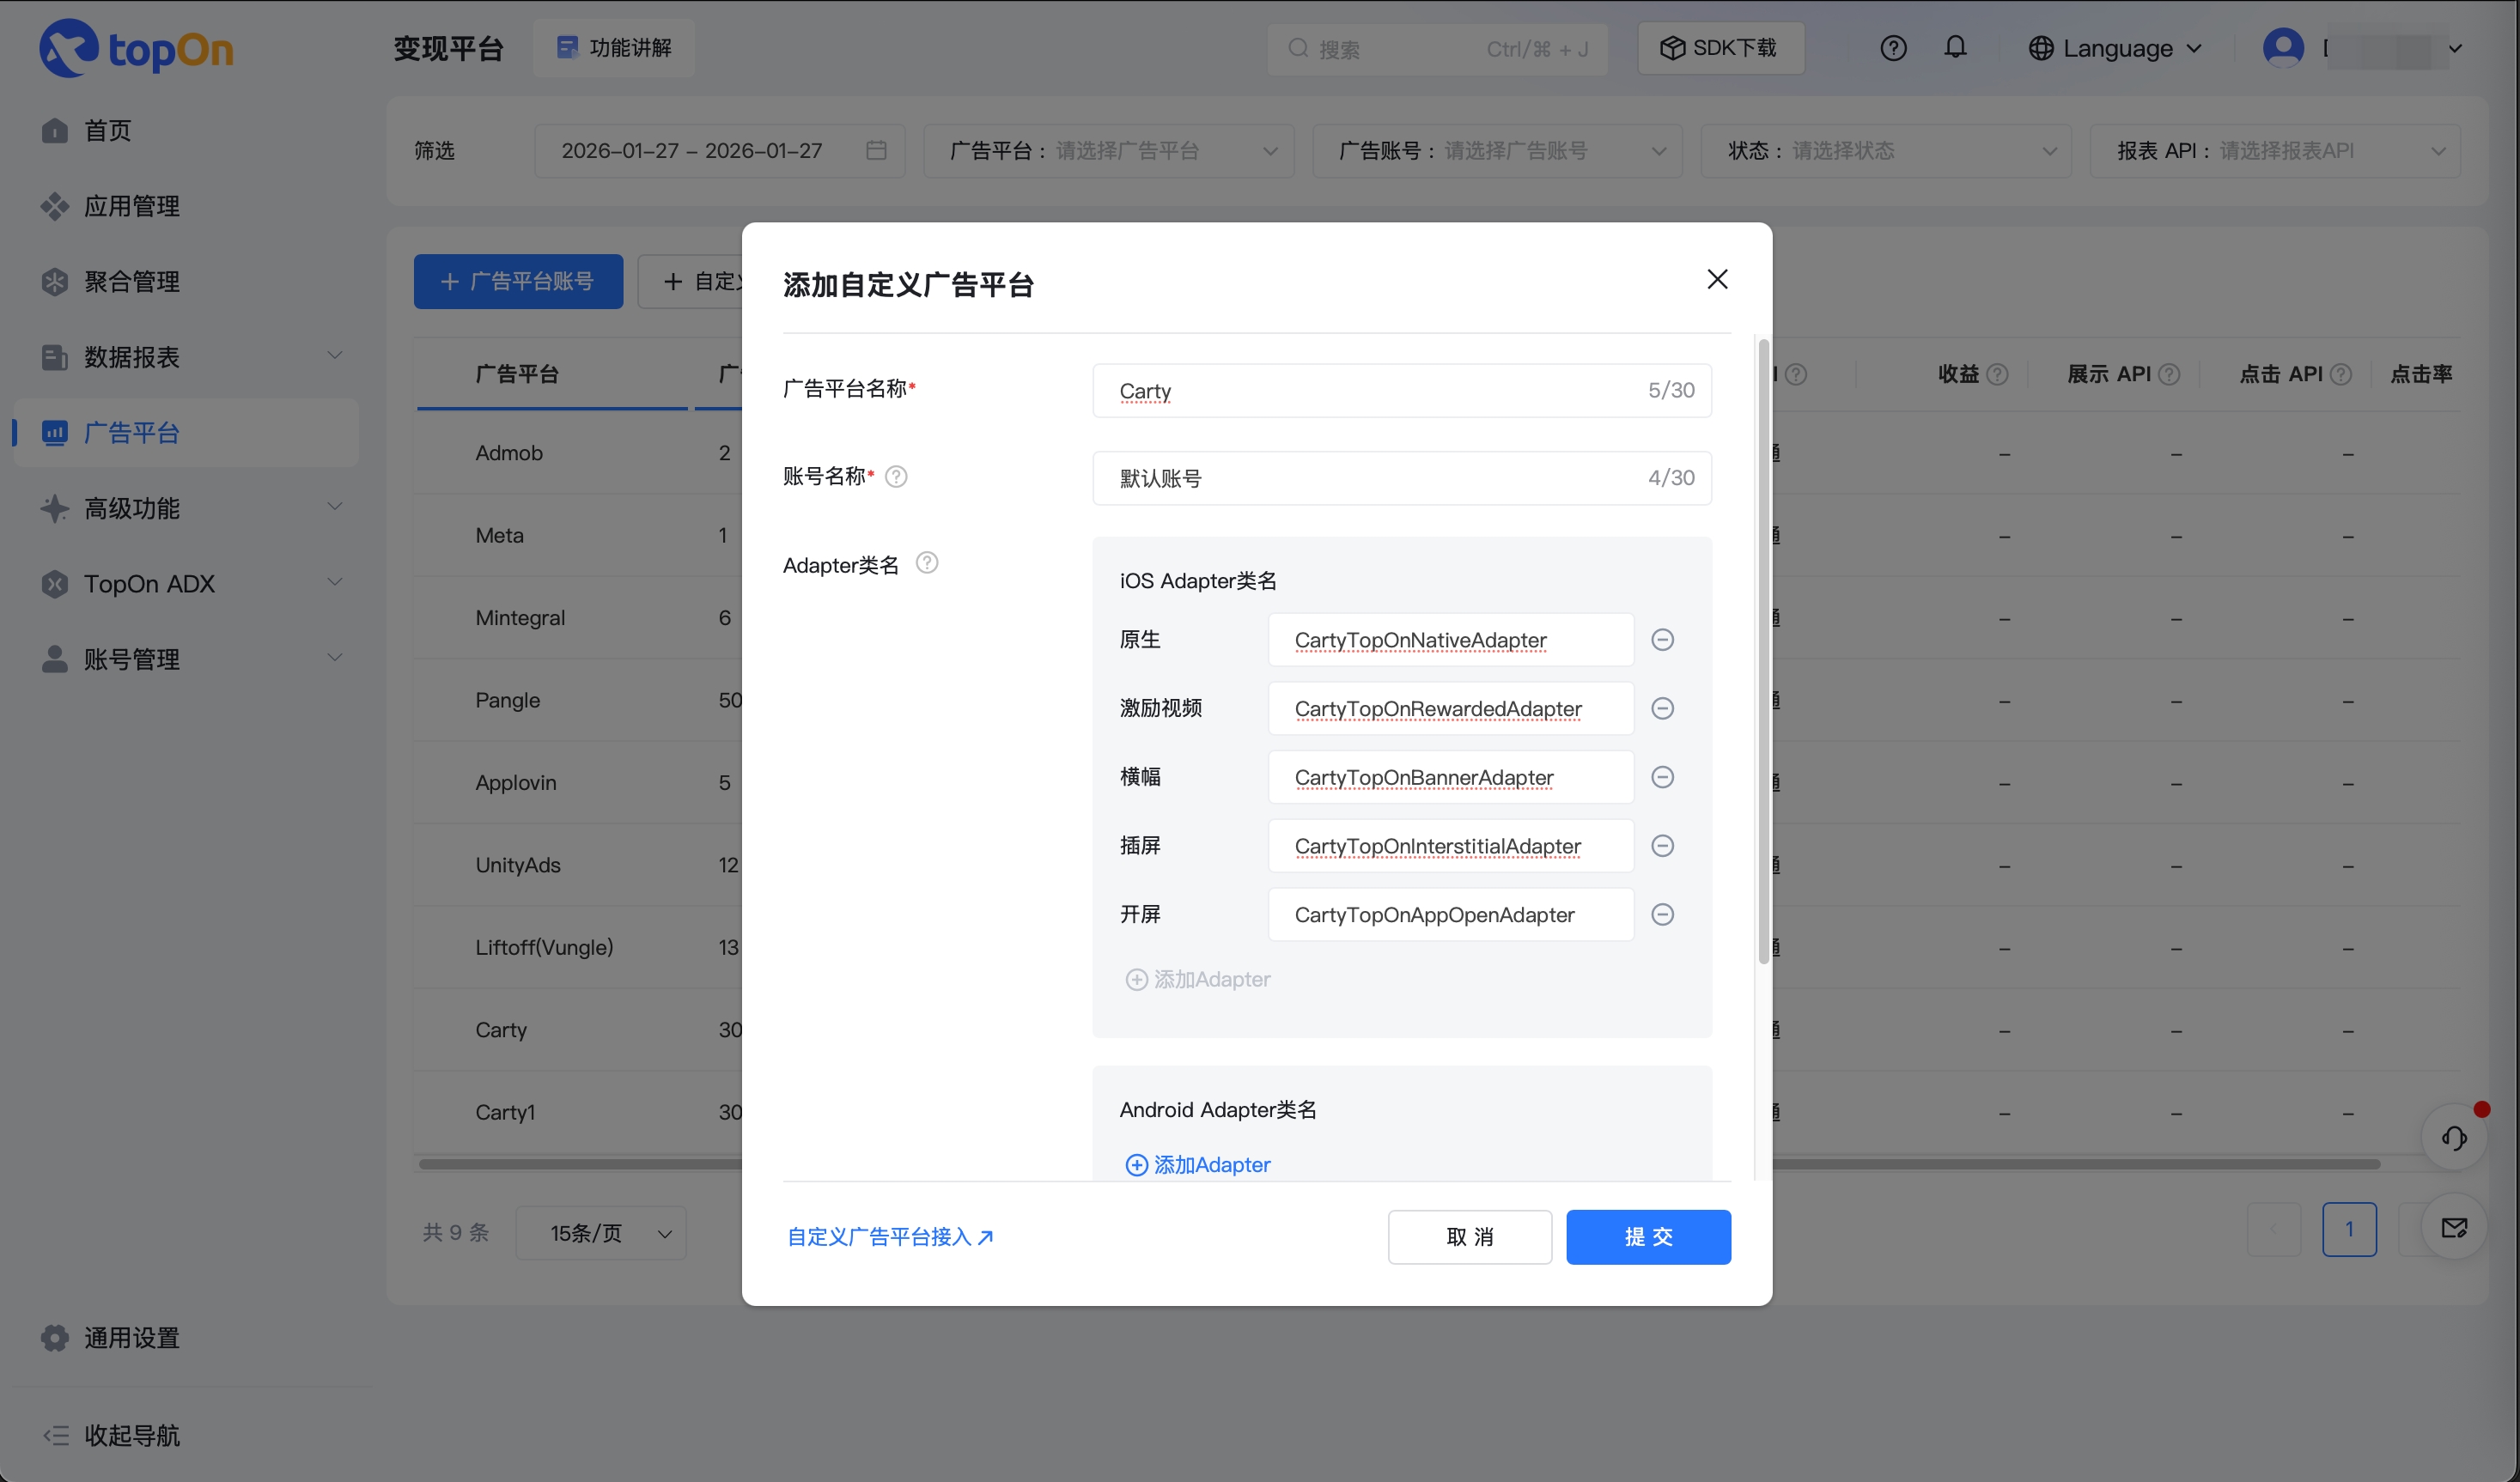This screenshot has height=1482, width=2520.
Task: Click the envelope icon at bottom right
Action: (2455, 1227)
